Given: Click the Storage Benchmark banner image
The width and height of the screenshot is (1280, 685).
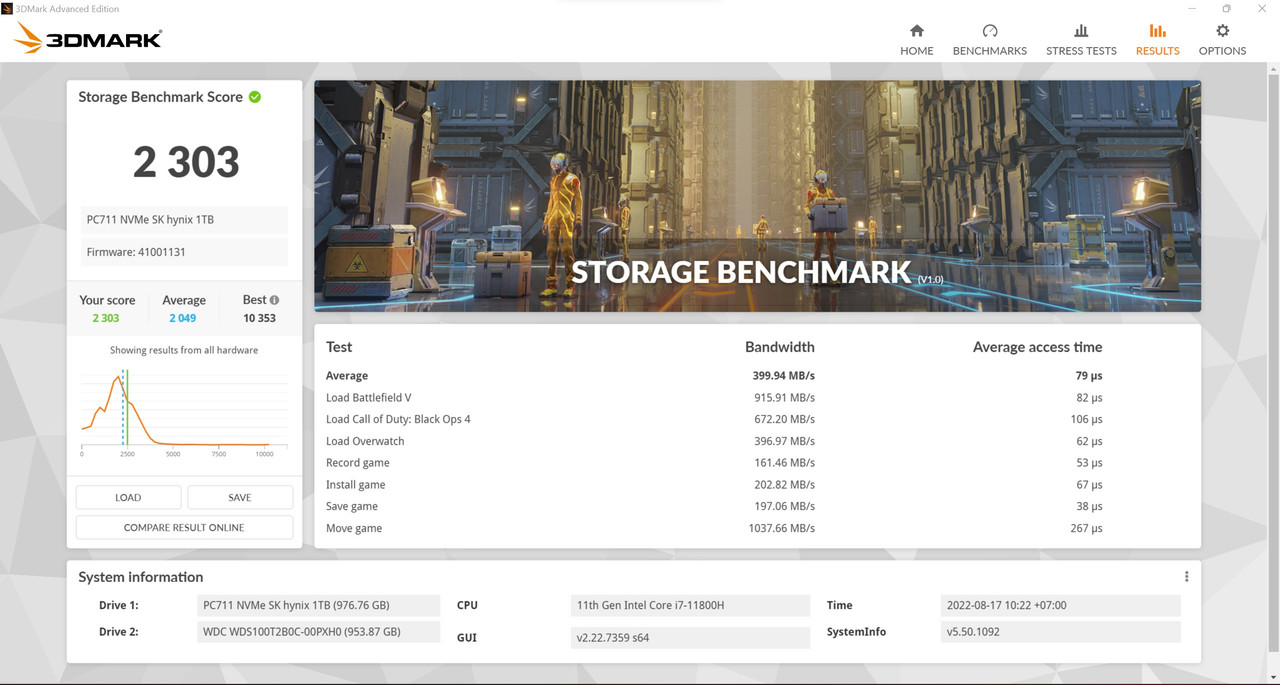Looking at the screenshot, I should tap(757, 196).
